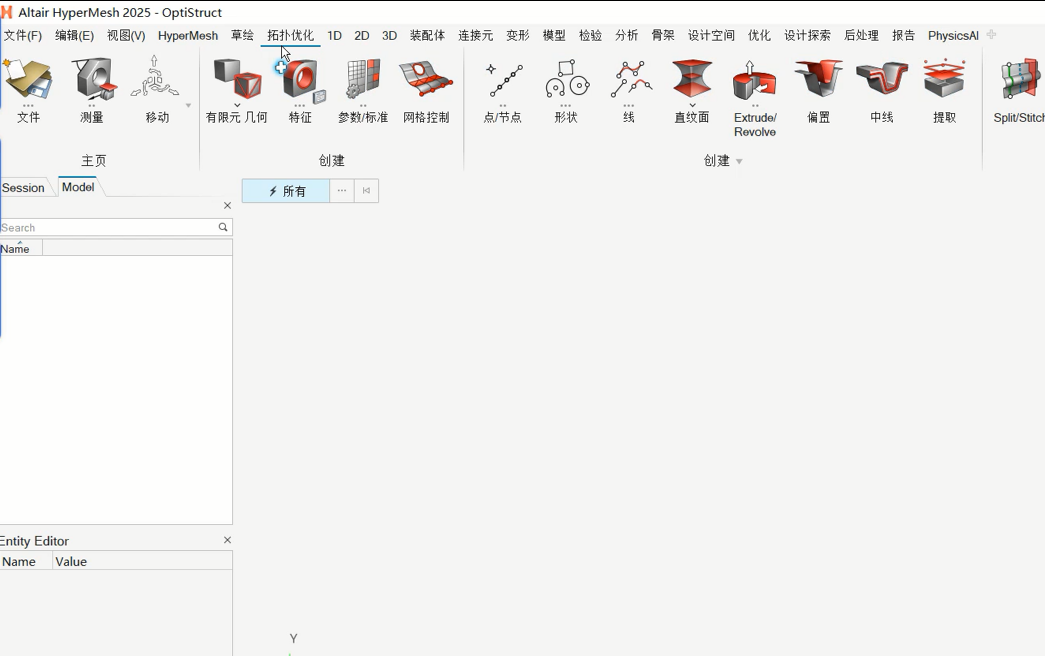Switch to the Session tab

23,188
